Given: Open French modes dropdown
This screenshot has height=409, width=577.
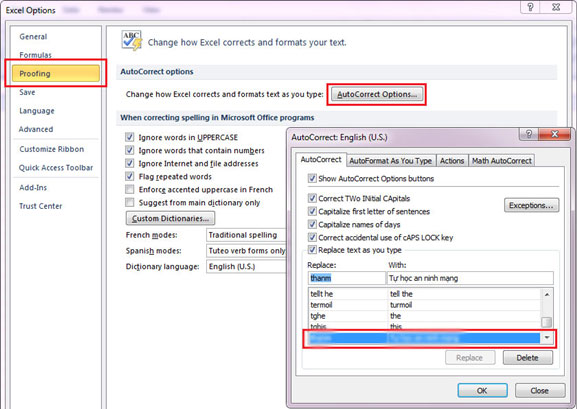Looking at the screenshot, I should (x=246, y=235).
